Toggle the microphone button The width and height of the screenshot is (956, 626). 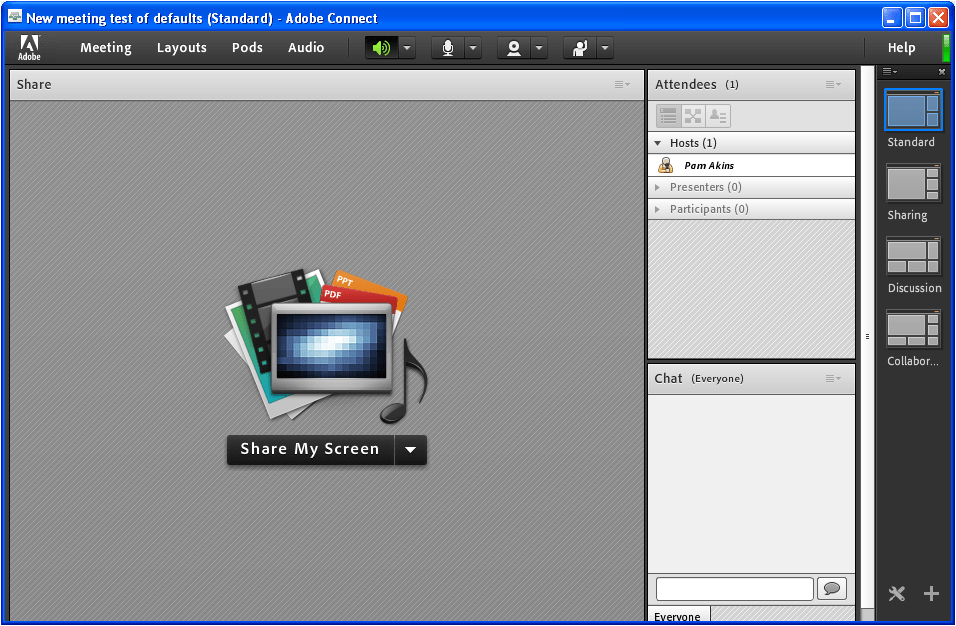[x=448, y=48]
